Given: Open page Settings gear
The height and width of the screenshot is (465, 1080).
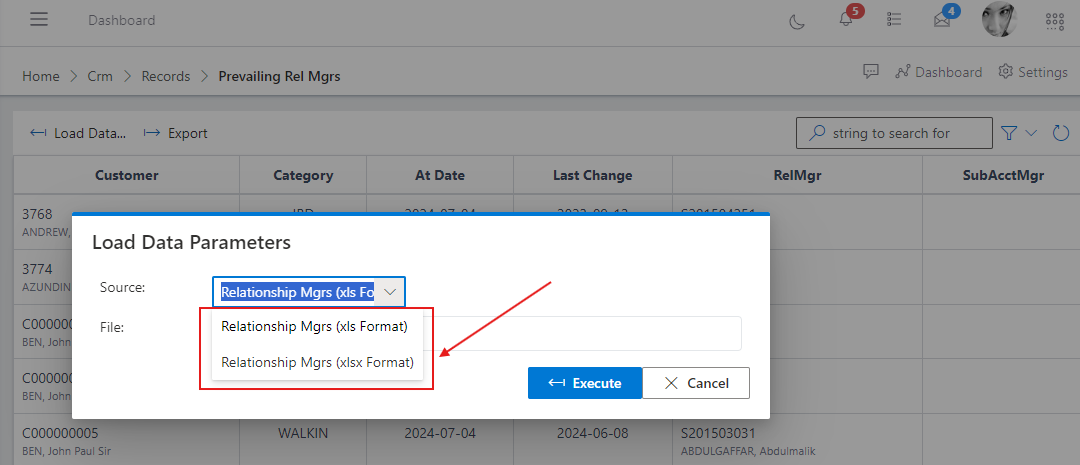Looking at the screenshot, I should tap(1032, 72).
